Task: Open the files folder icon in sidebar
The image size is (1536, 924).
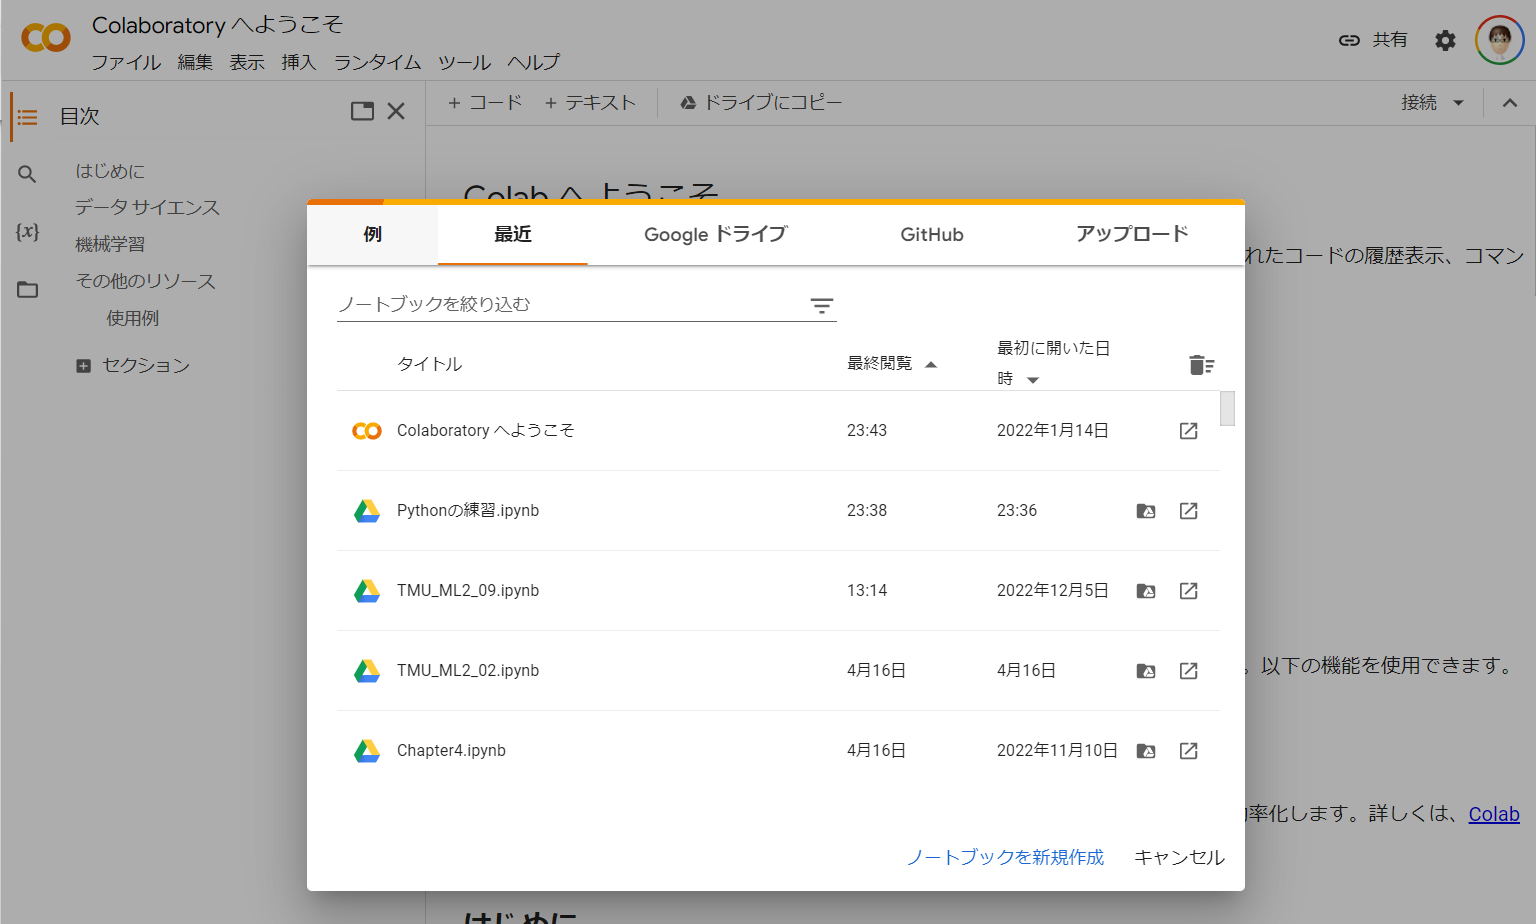Action: 27,290
